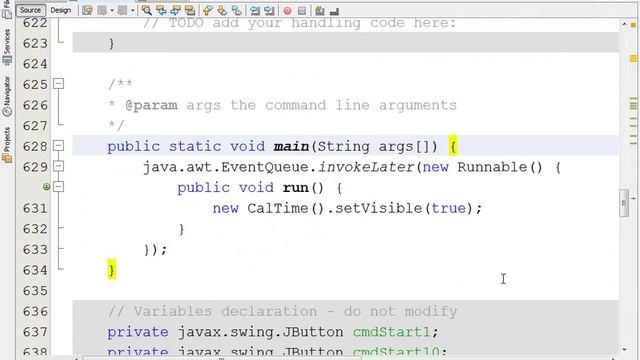Shift the line left
The width and height of the screenshot is (640, 360).
pos(255,11)
